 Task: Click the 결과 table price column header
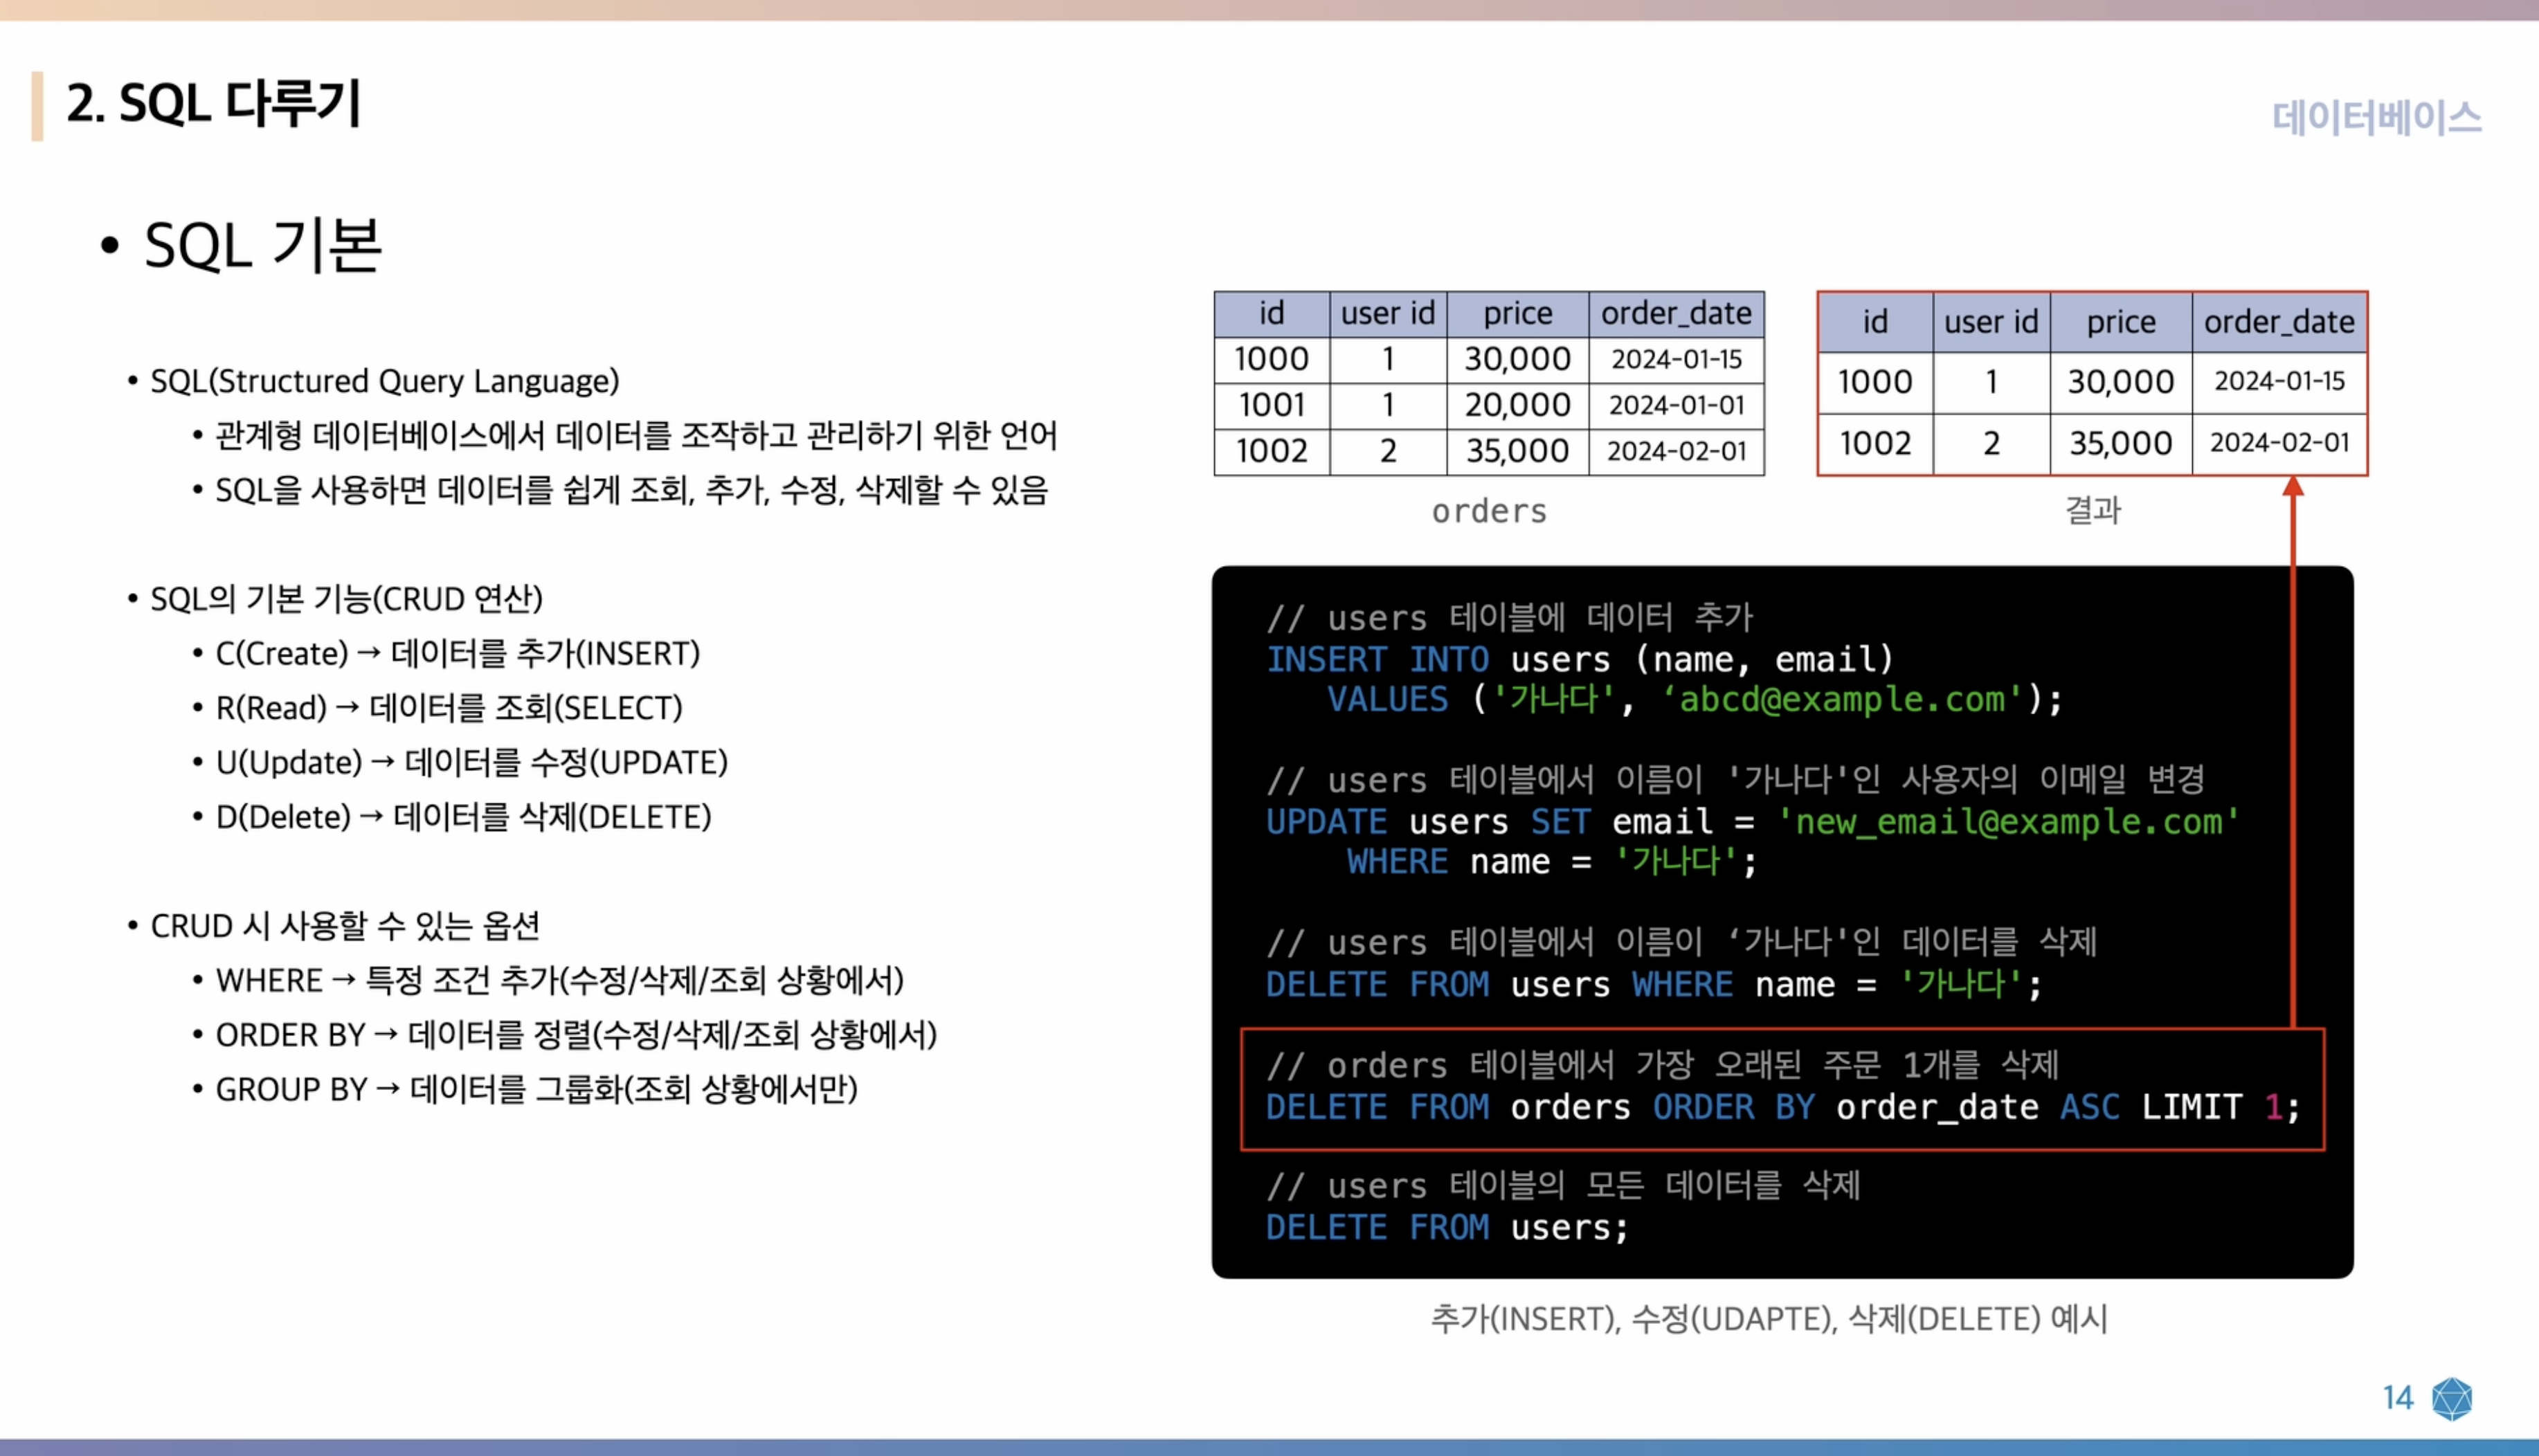click(2119, 321)
